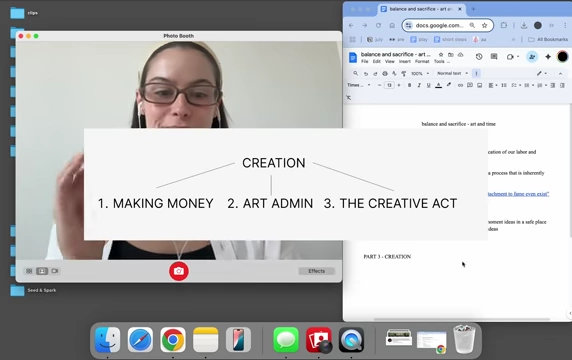Show all comments in Docs
This screenshot has height=360, width=572.
[x=494, y=57]
